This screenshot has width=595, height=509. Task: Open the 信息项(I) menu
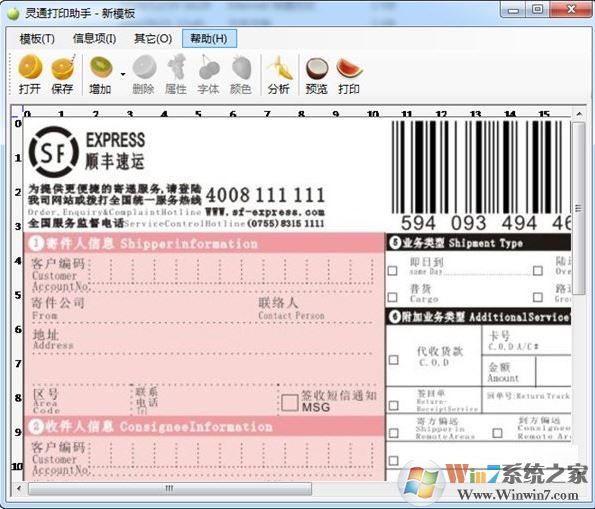click(94, 39)
